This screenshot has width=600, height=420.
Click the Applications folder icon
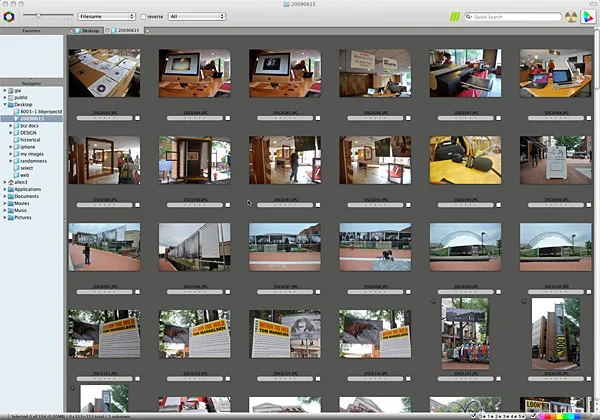[x=11, y=189]
